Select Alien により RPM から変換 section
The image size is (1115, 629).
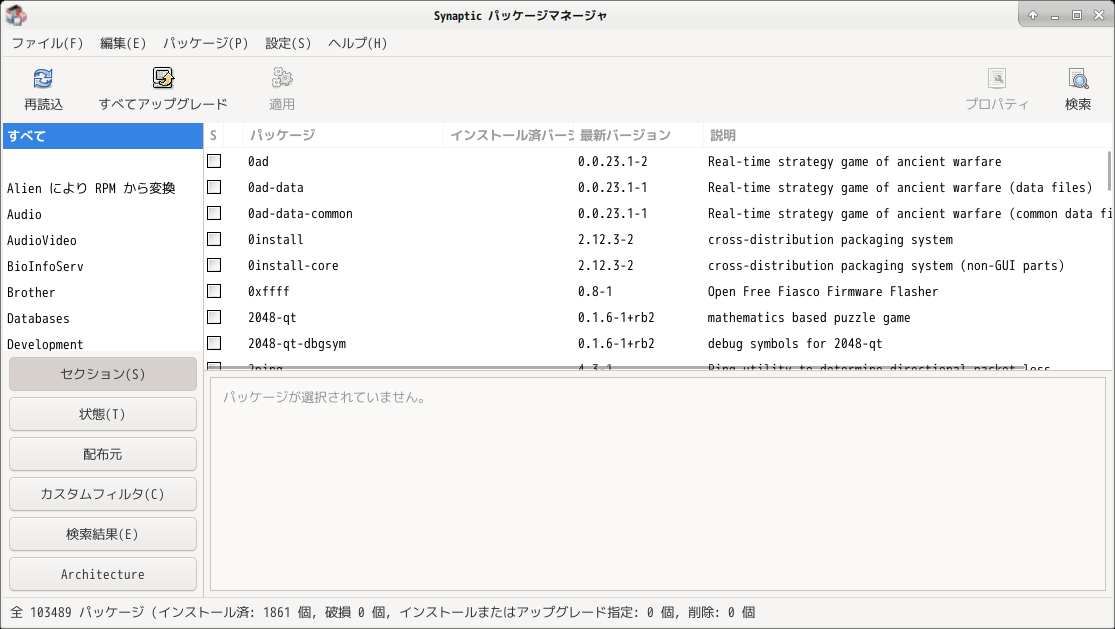pos(102,188)
